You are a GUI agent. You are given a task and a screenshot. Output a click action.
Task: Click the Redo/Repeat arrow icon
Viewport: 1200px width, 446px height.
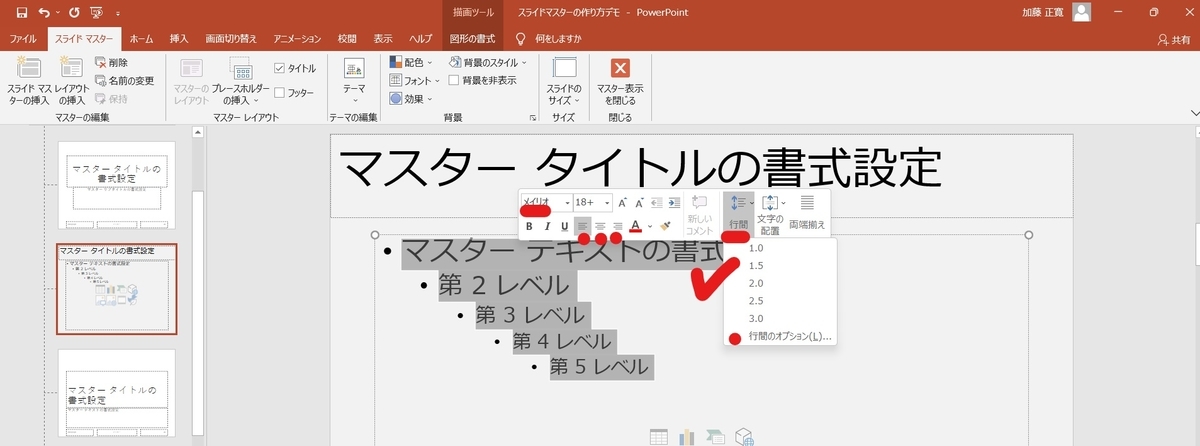(73, 13)
